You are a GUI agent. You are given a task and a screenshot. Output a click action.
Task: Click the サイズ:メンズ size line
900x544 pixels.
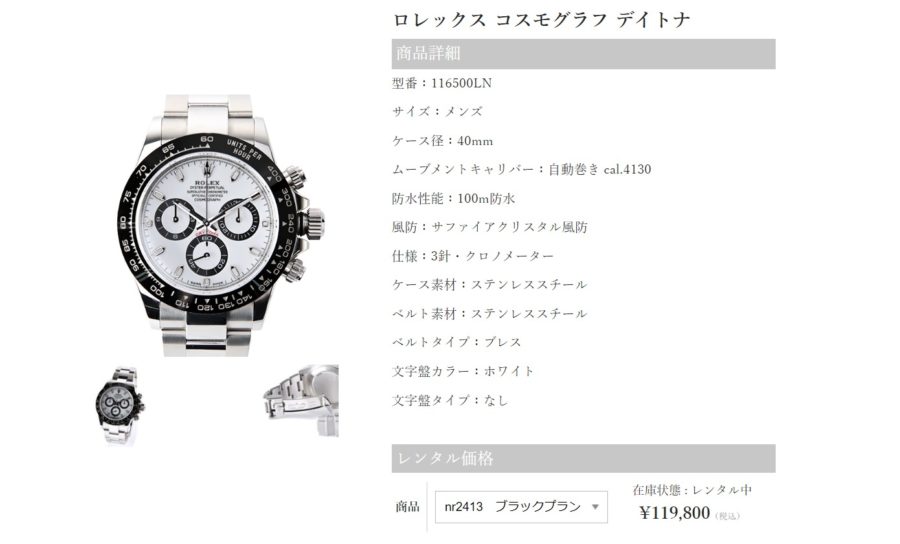438,112
